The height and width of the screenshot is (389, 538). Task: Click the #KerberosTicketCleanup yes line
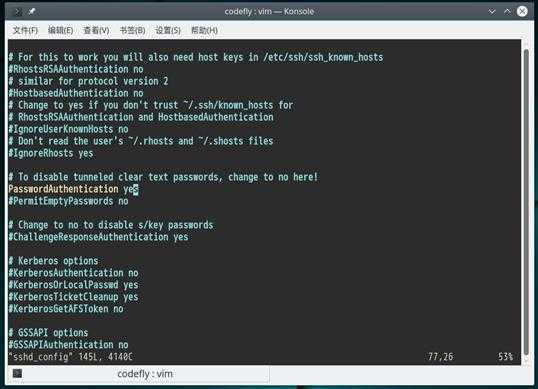(x=73, y=297)
